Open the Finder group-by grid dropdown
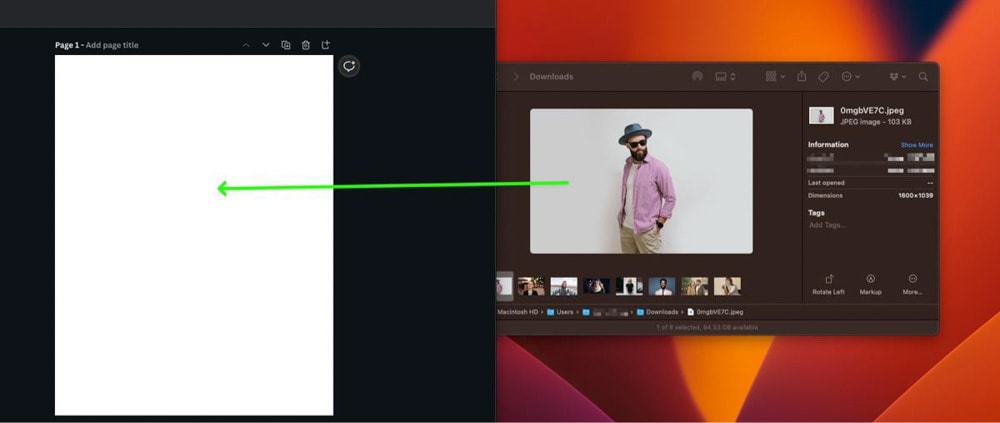 [x=775, y=77]
